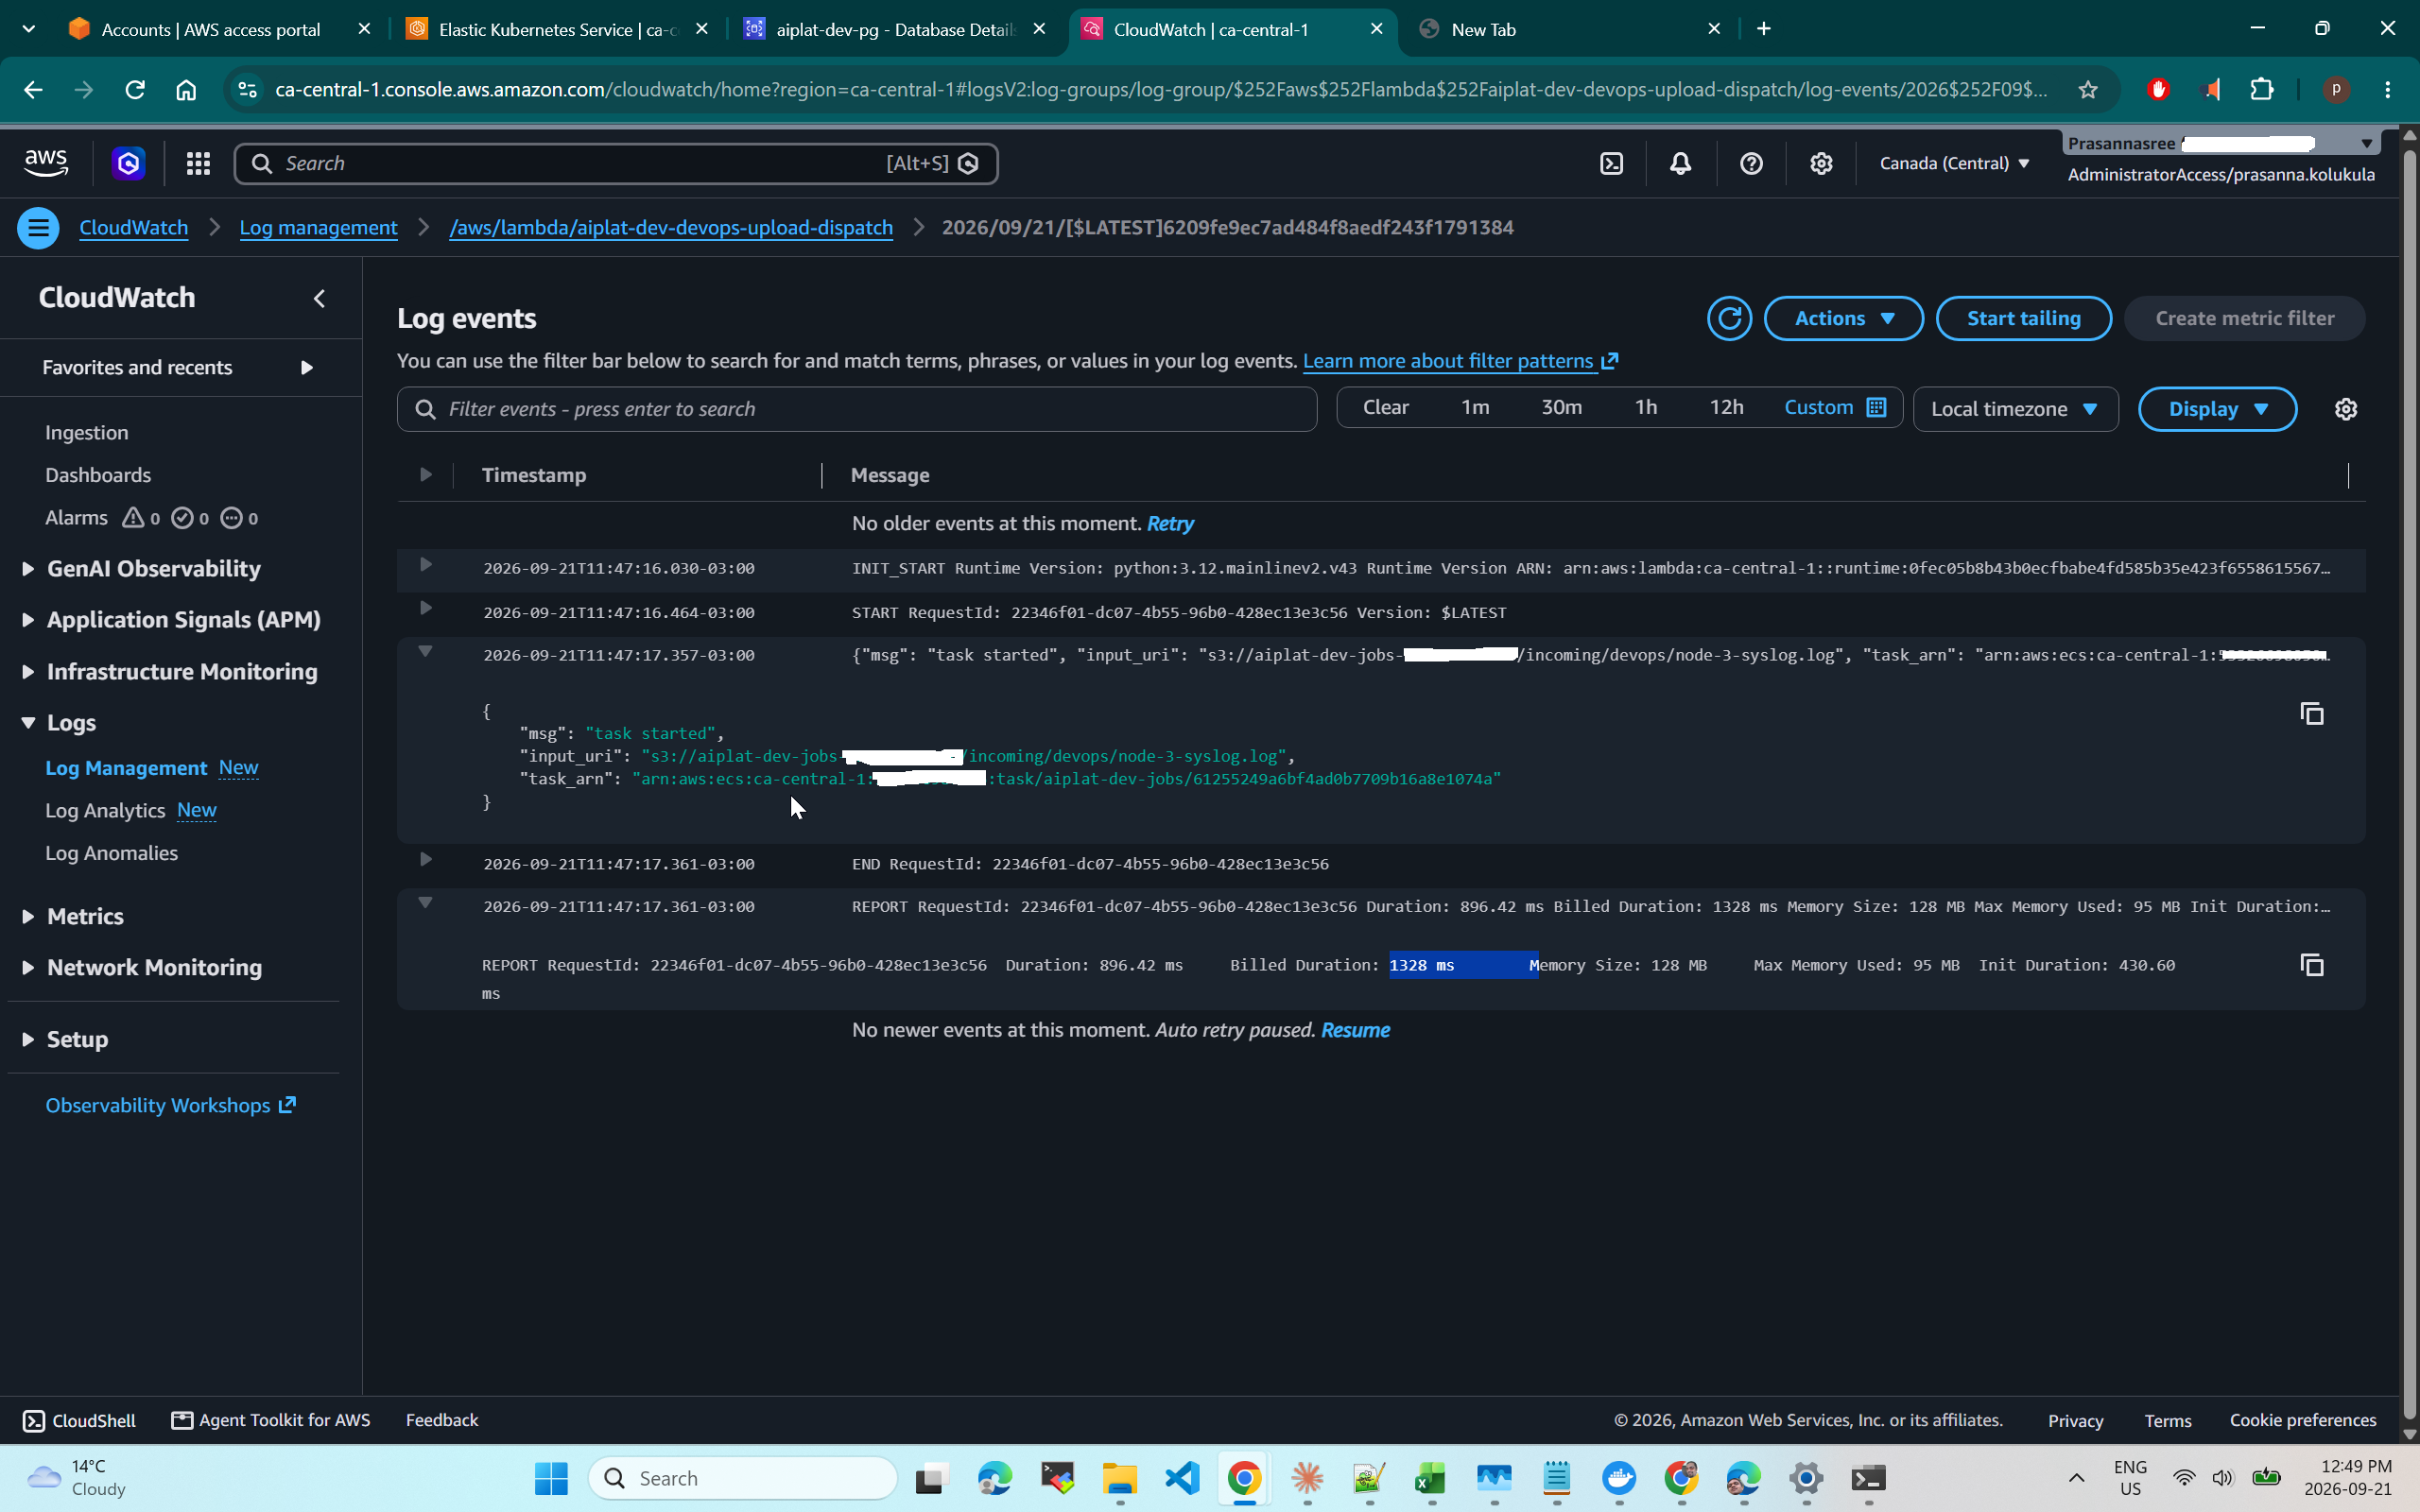This screenshot has height=1512, width=2420.
Task: Open Learn more about filter patterns
Action: tap(1459, 361)
